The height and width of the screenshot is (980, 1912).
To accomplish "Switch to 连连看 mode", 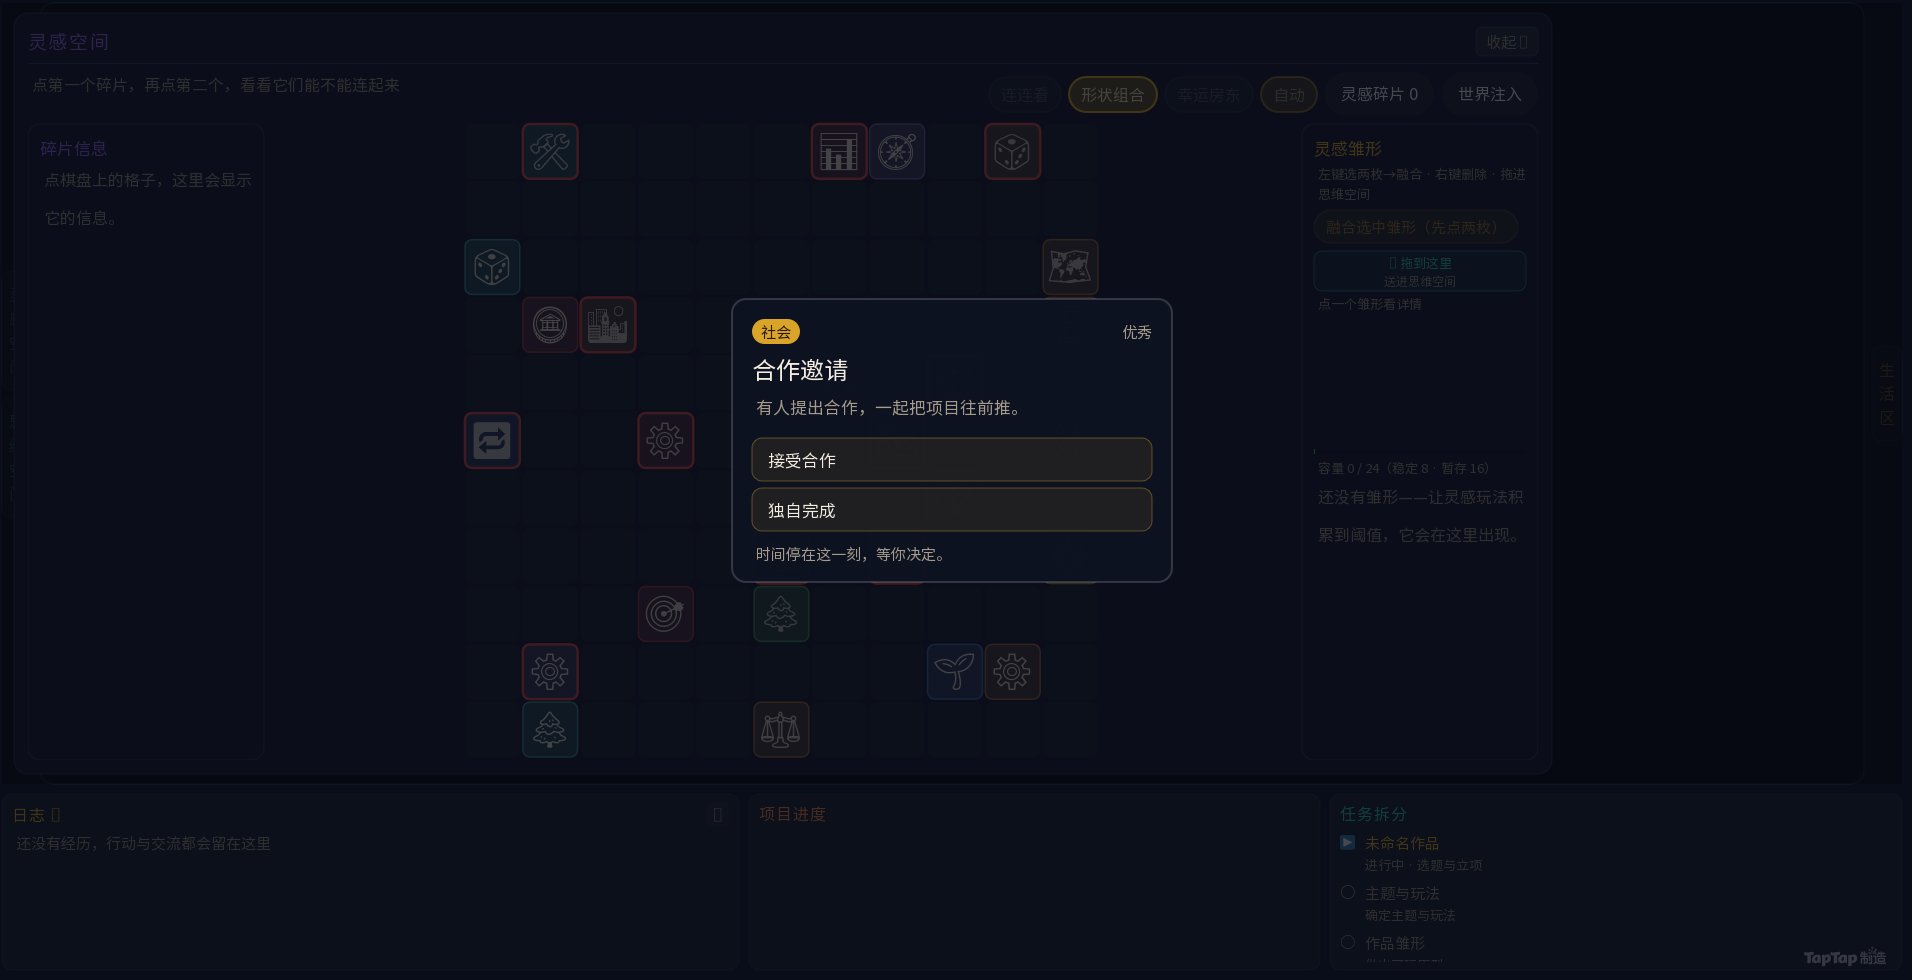I will tap(1025, 95).
